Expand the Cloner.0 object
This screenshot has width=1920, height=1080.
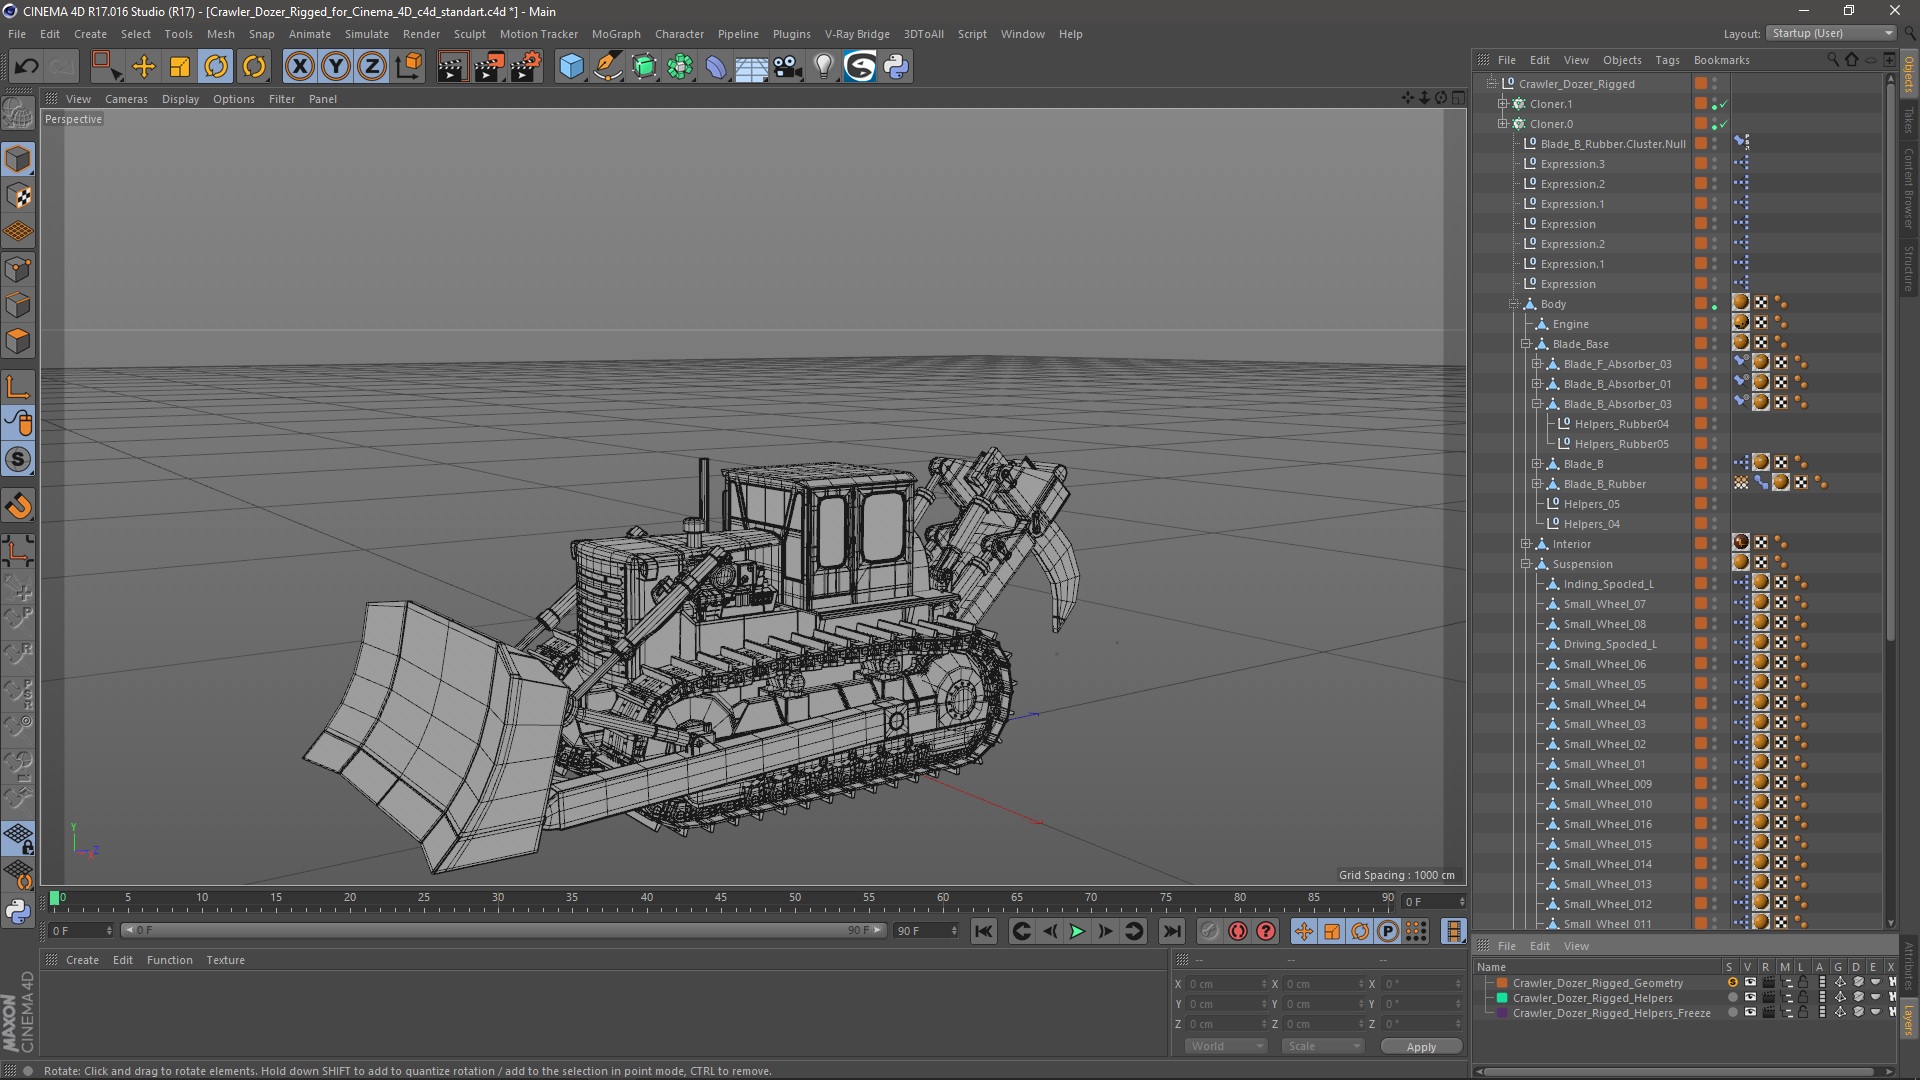pos(1502,124)
